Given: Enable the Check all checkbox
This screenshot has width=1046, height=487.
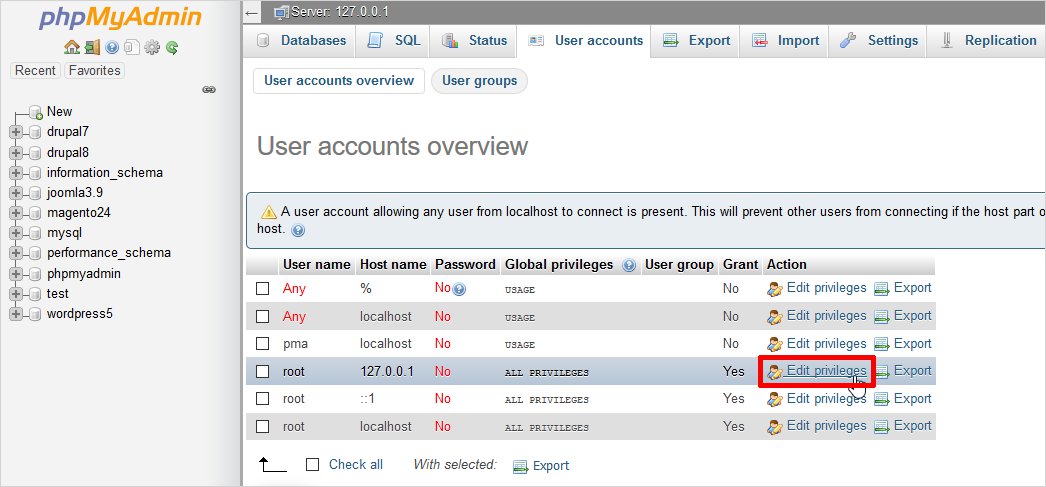Looking at the screenshot, I should pos(313,465).
